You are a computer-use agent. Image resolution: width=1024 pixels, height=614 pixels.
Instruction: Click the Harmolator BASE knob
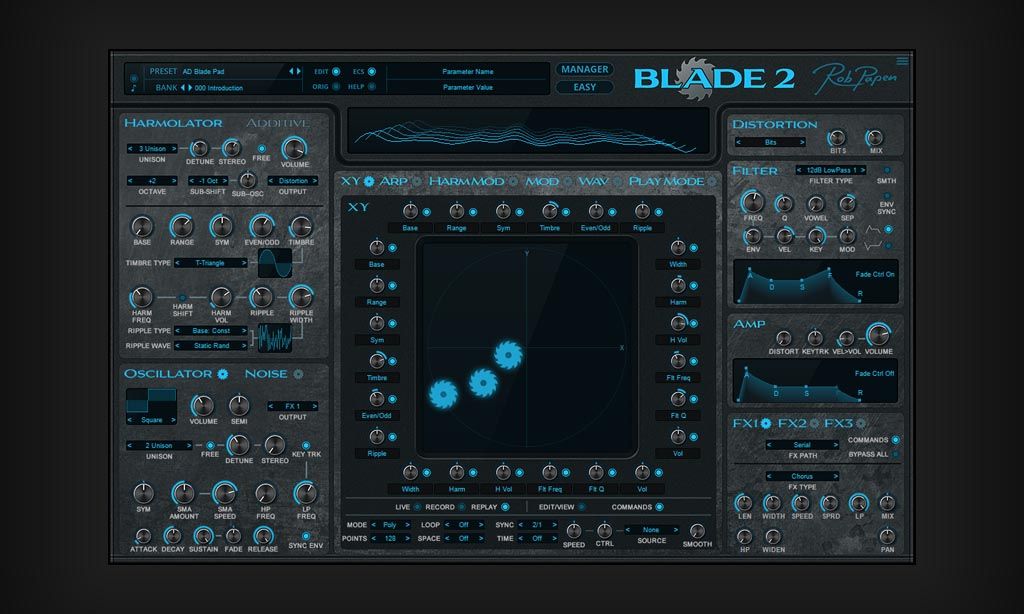[x=142, y=227]
